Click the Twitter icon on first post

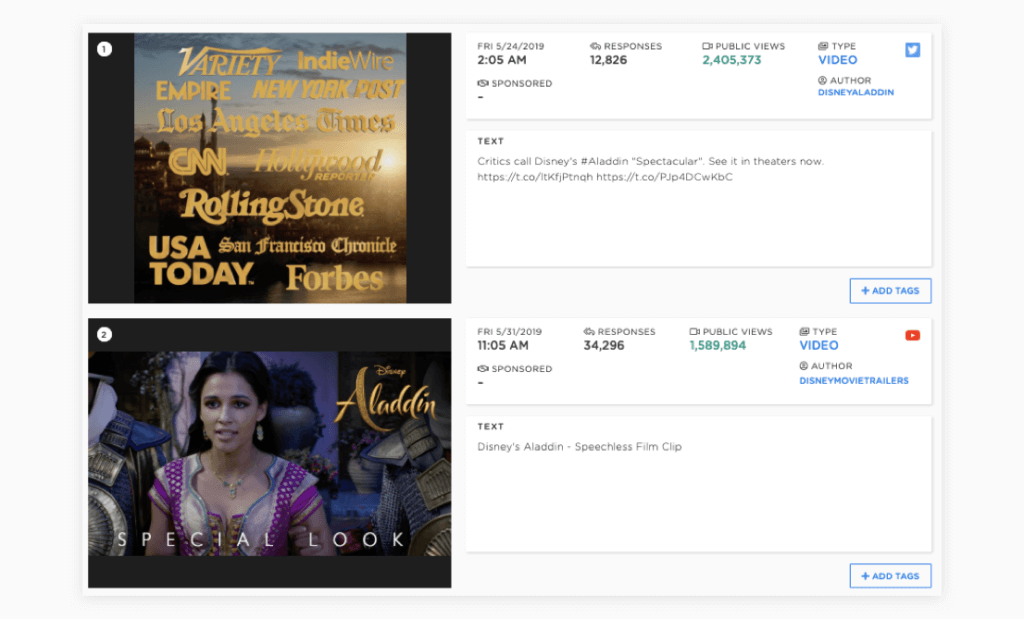click(912, 50)
